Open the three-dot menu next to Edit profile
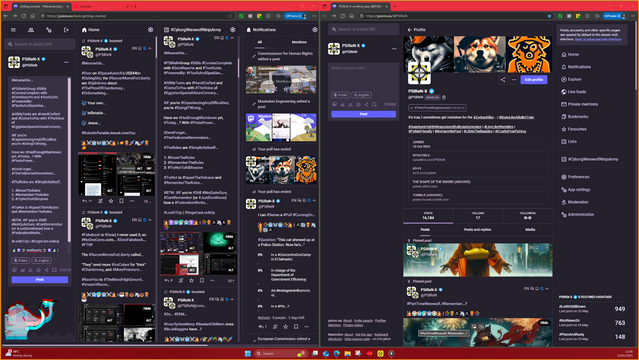Screen dimensions: 639x360 (x=514, y=80)
